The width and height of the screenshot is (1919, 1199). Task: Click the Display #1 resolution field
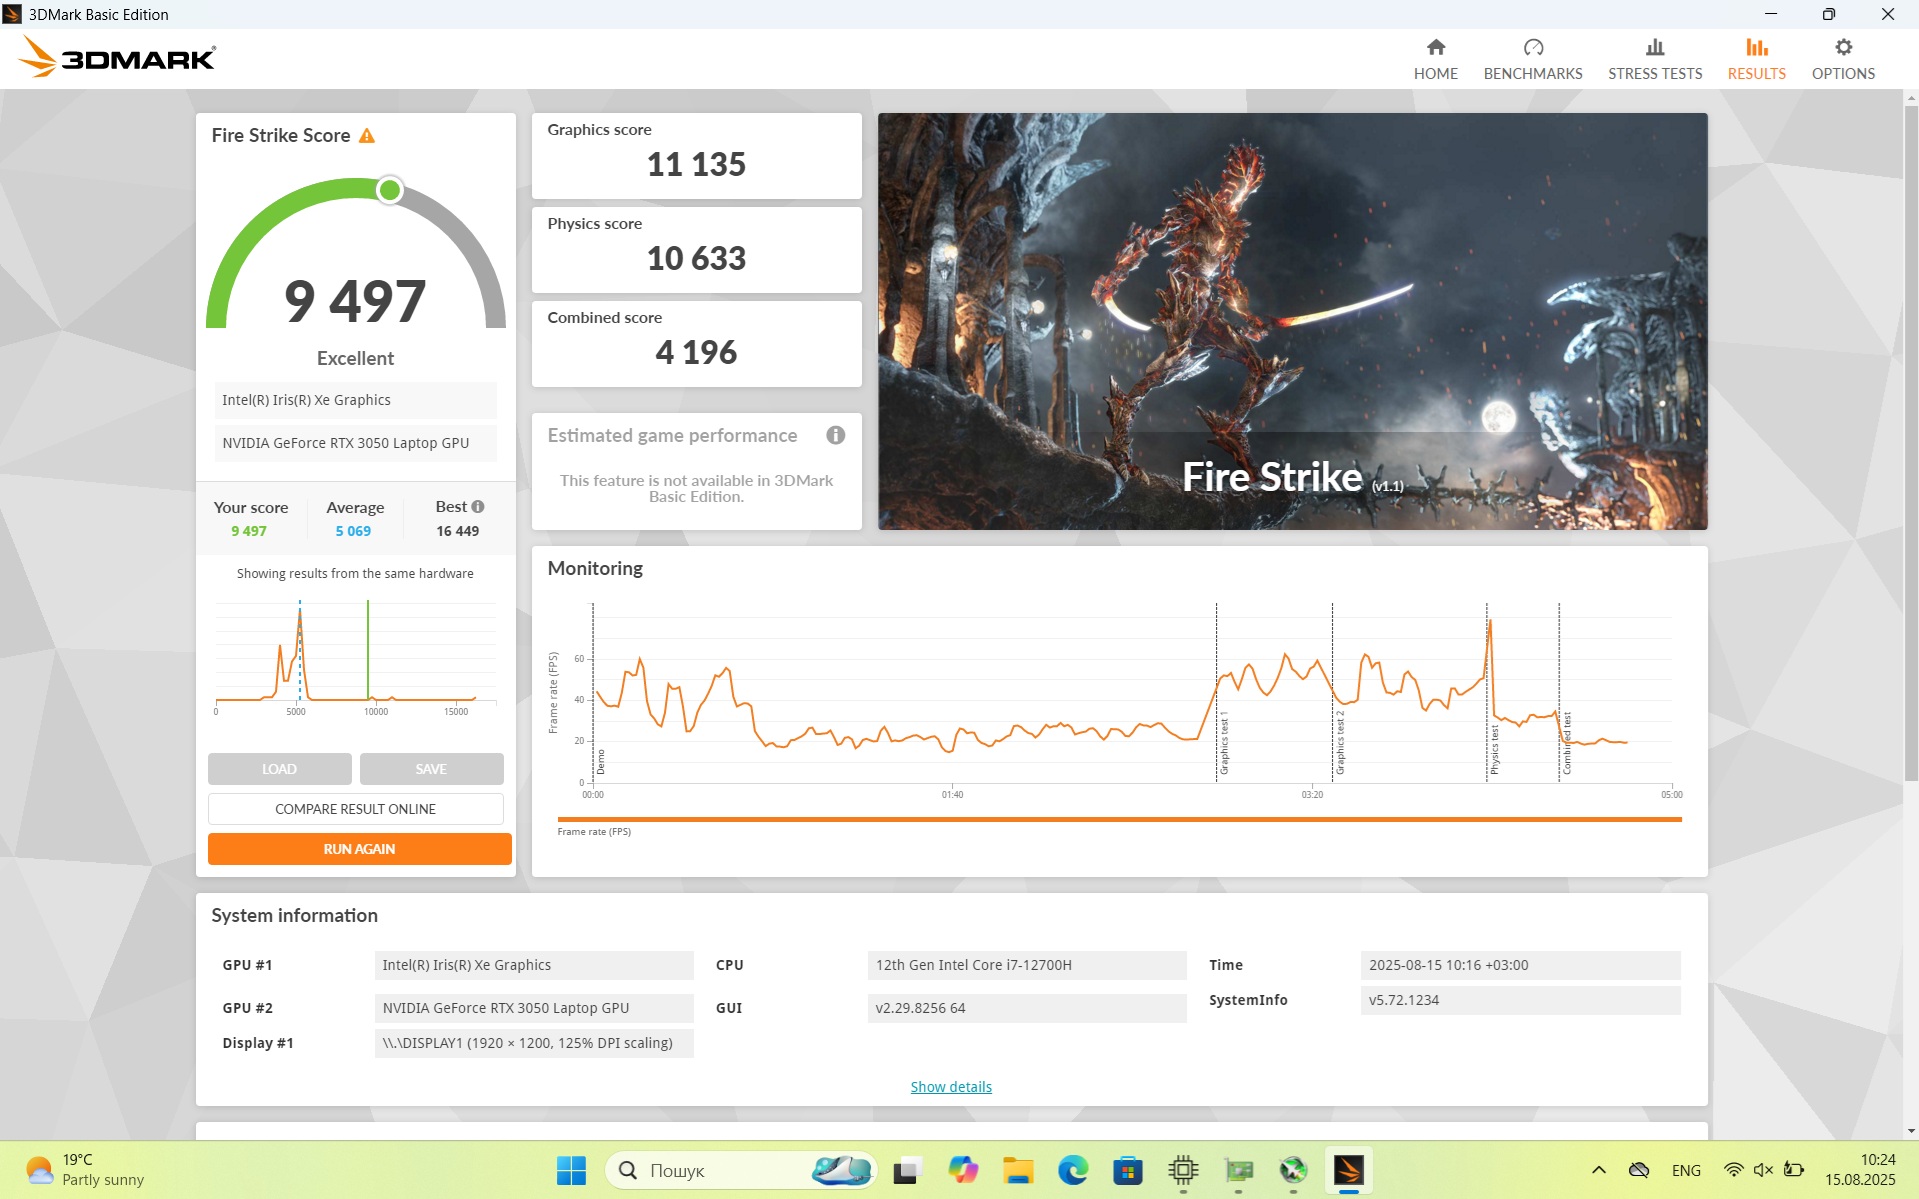point(534,1043)
